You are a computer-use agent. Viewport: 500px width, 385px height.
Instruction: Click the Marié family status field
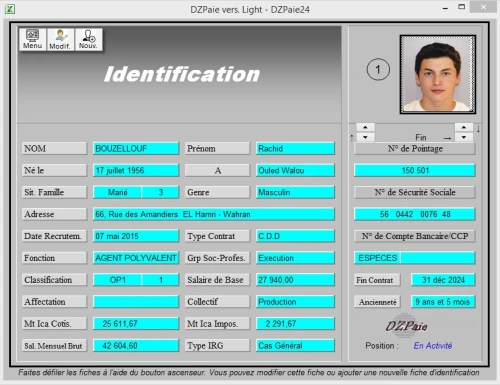point(117,192)
